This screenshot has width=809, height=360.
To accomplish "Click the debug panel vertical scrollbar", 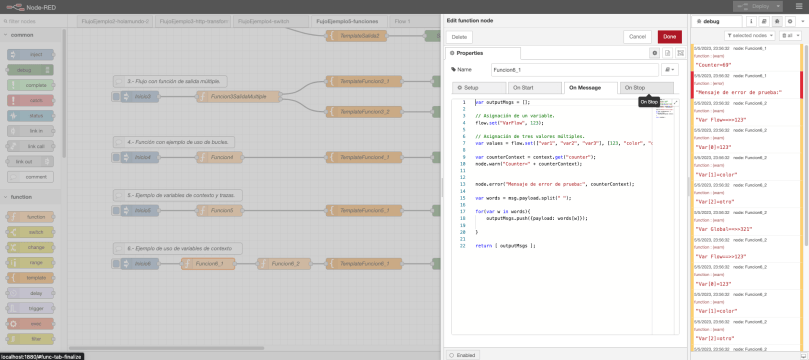I will click(x=806, y=144).
